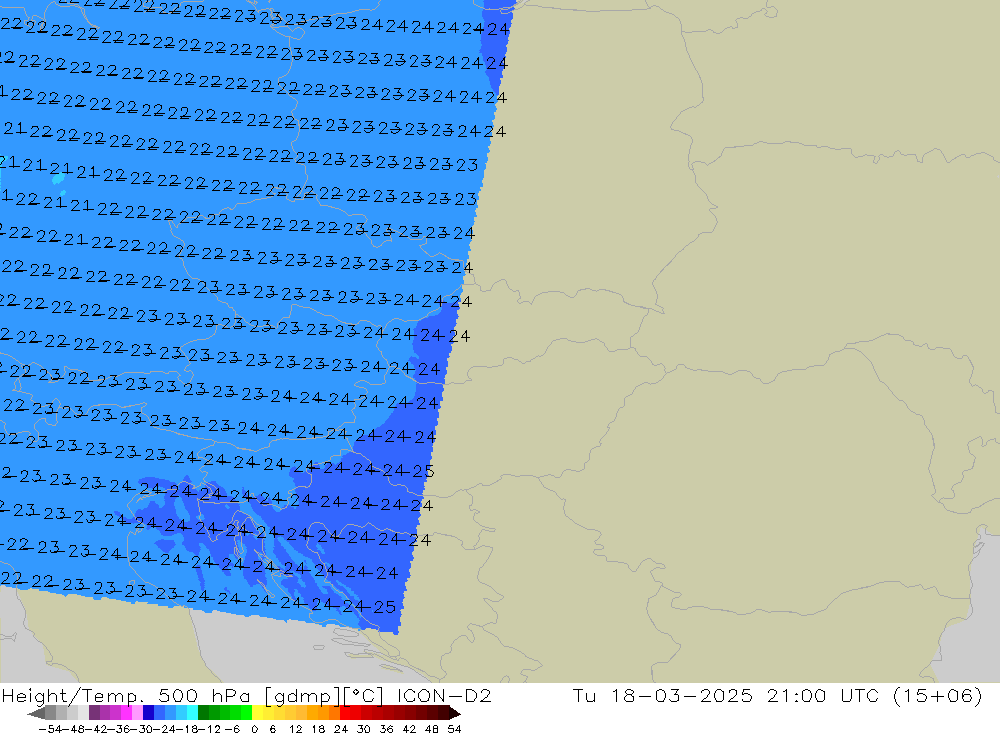The image size is (1000, 733).
Task: Click the '-12' legend scale label
Action: [x=209, y=729]
